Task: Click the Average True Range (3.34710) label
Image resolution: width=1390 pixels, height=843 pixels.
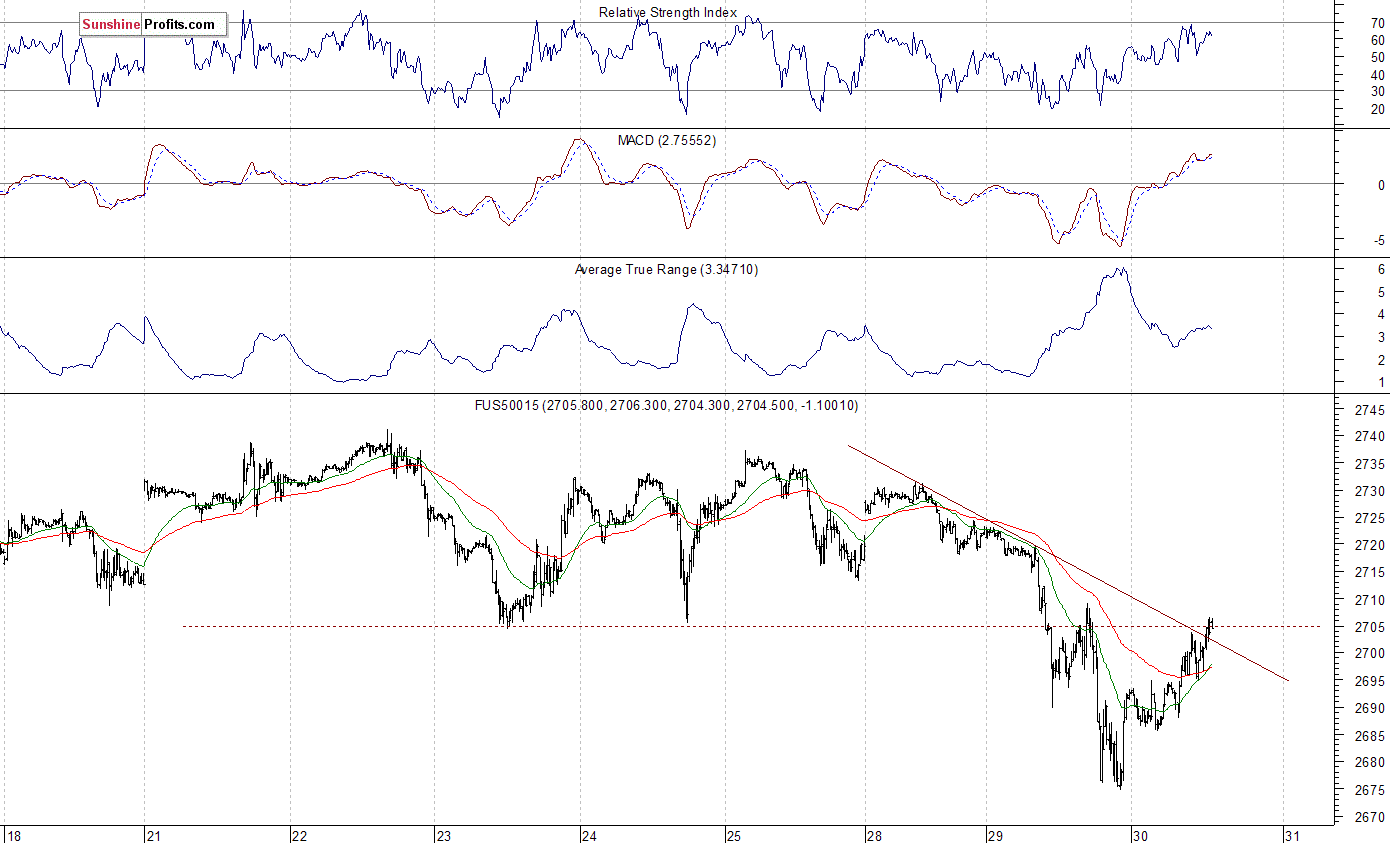Action: point(666,270)
